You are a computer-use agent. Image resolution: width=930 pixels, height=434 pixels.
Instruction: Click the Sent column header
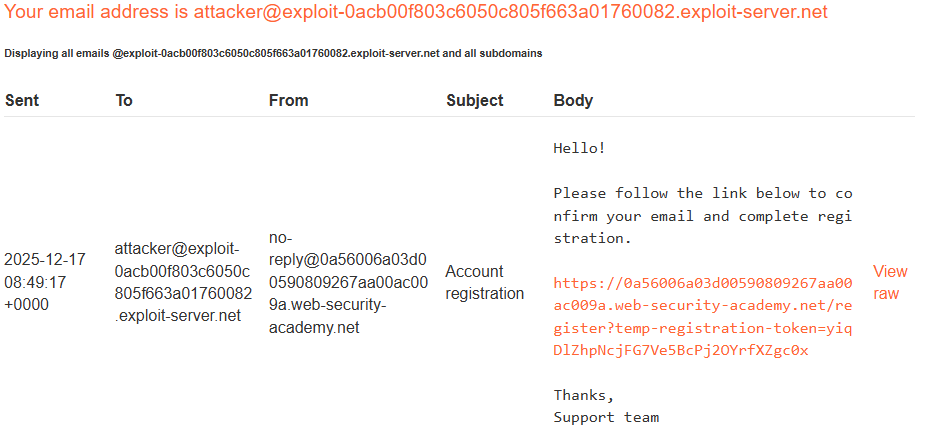coord(22,100)
